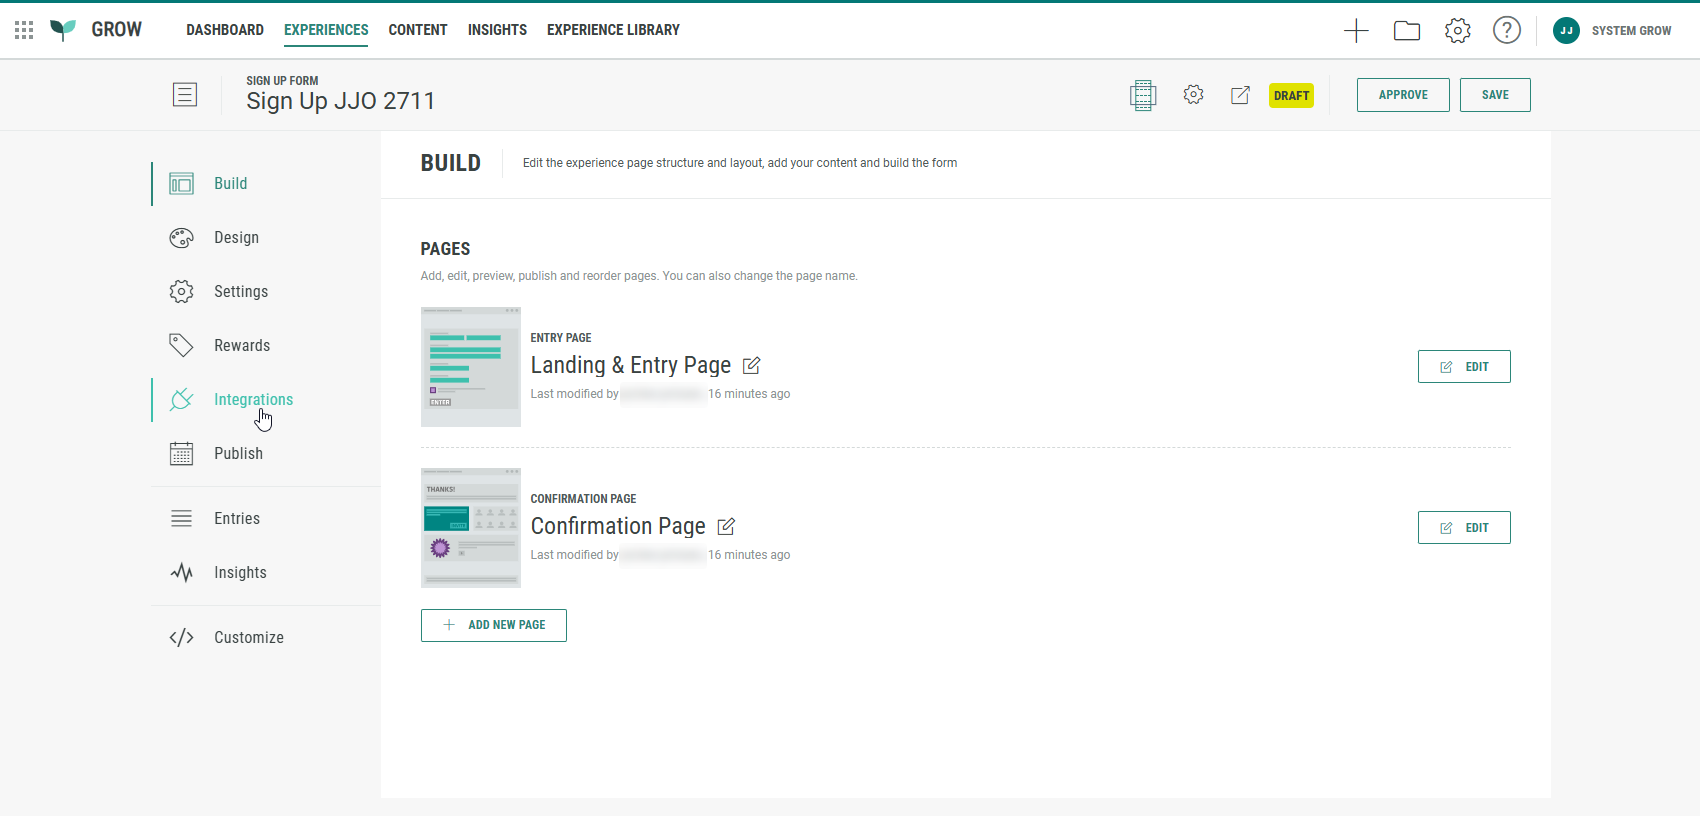The width and height of the screenshot is (1700, 816).
Task: Select Integrations in the sidebar
Action: pos(253,400)
